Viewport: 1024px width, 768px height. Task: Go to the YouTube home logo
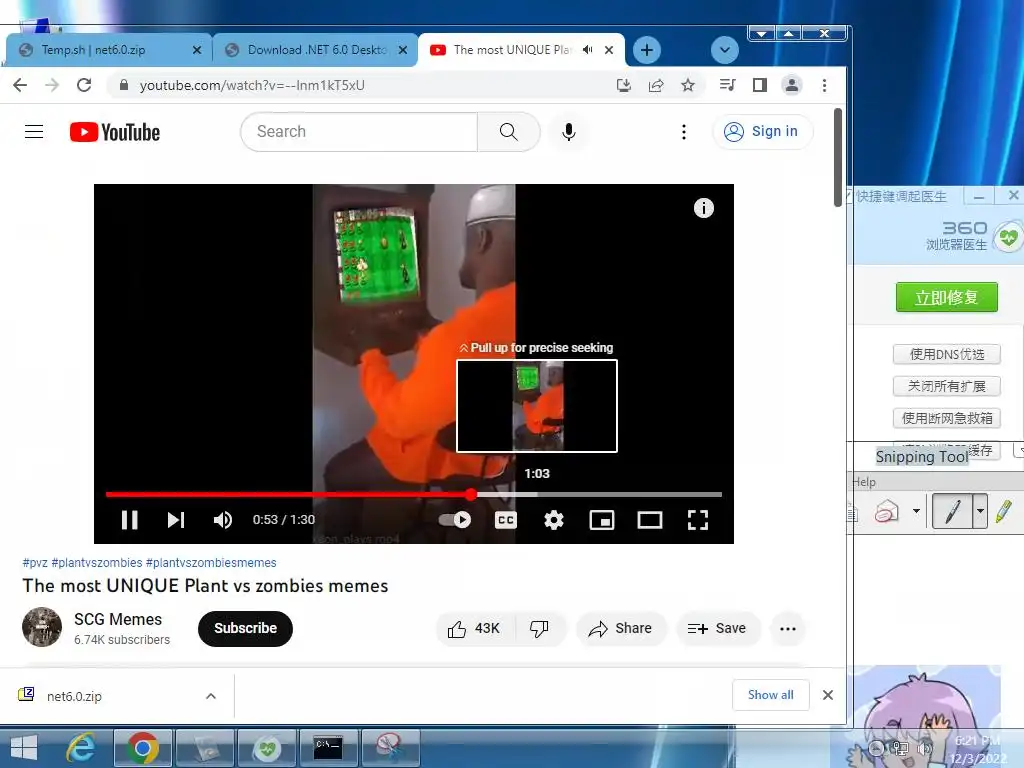[x=115, y=132]
